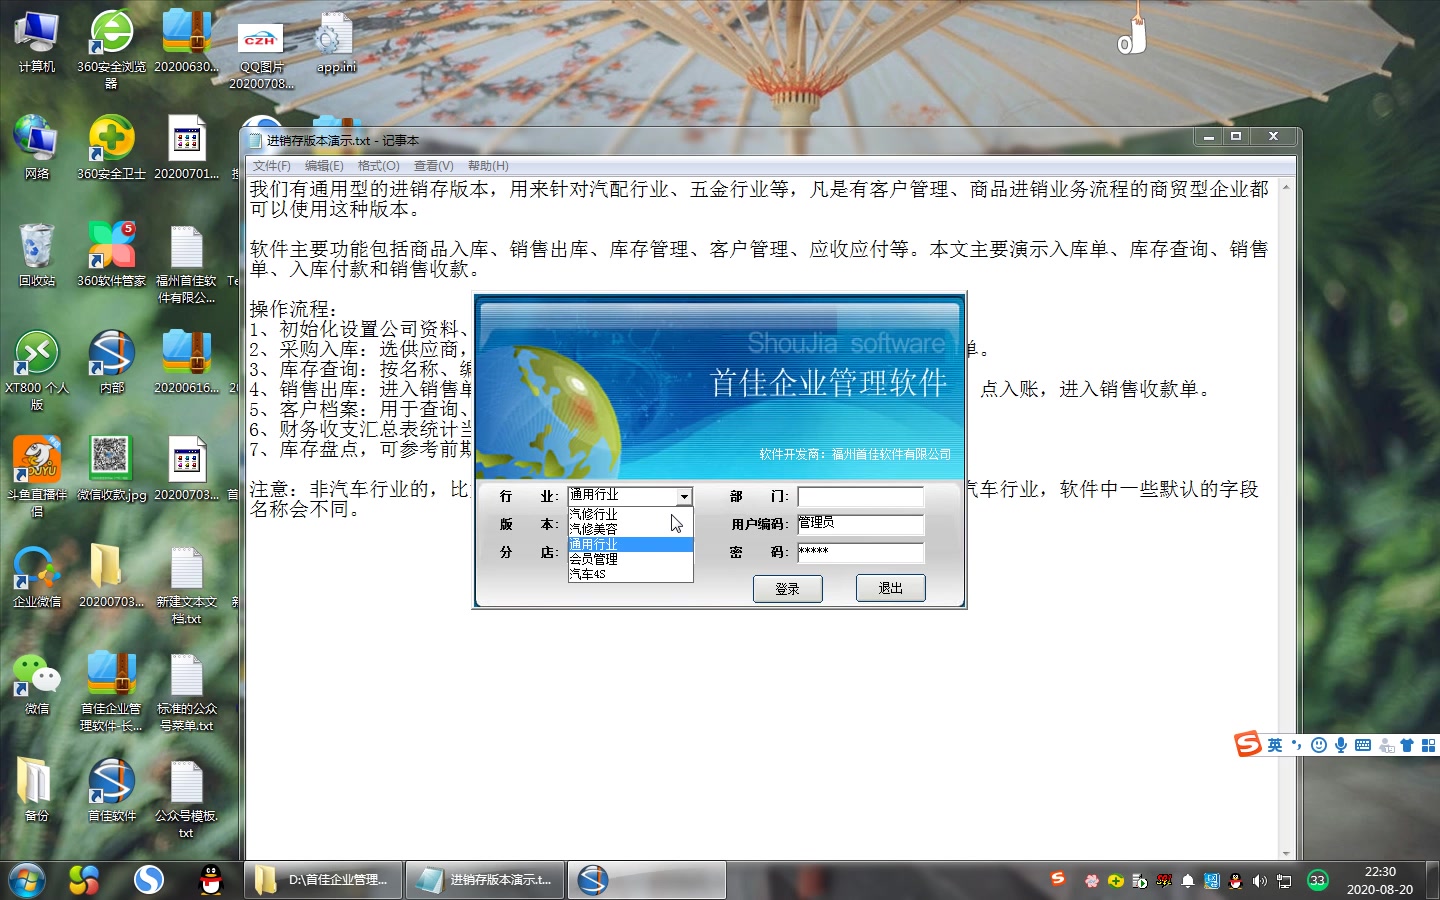The width and height of the screenshot is (1440, 900).
Task: Open the XT800 个人版 desktop icon
Action: point(37,370)
